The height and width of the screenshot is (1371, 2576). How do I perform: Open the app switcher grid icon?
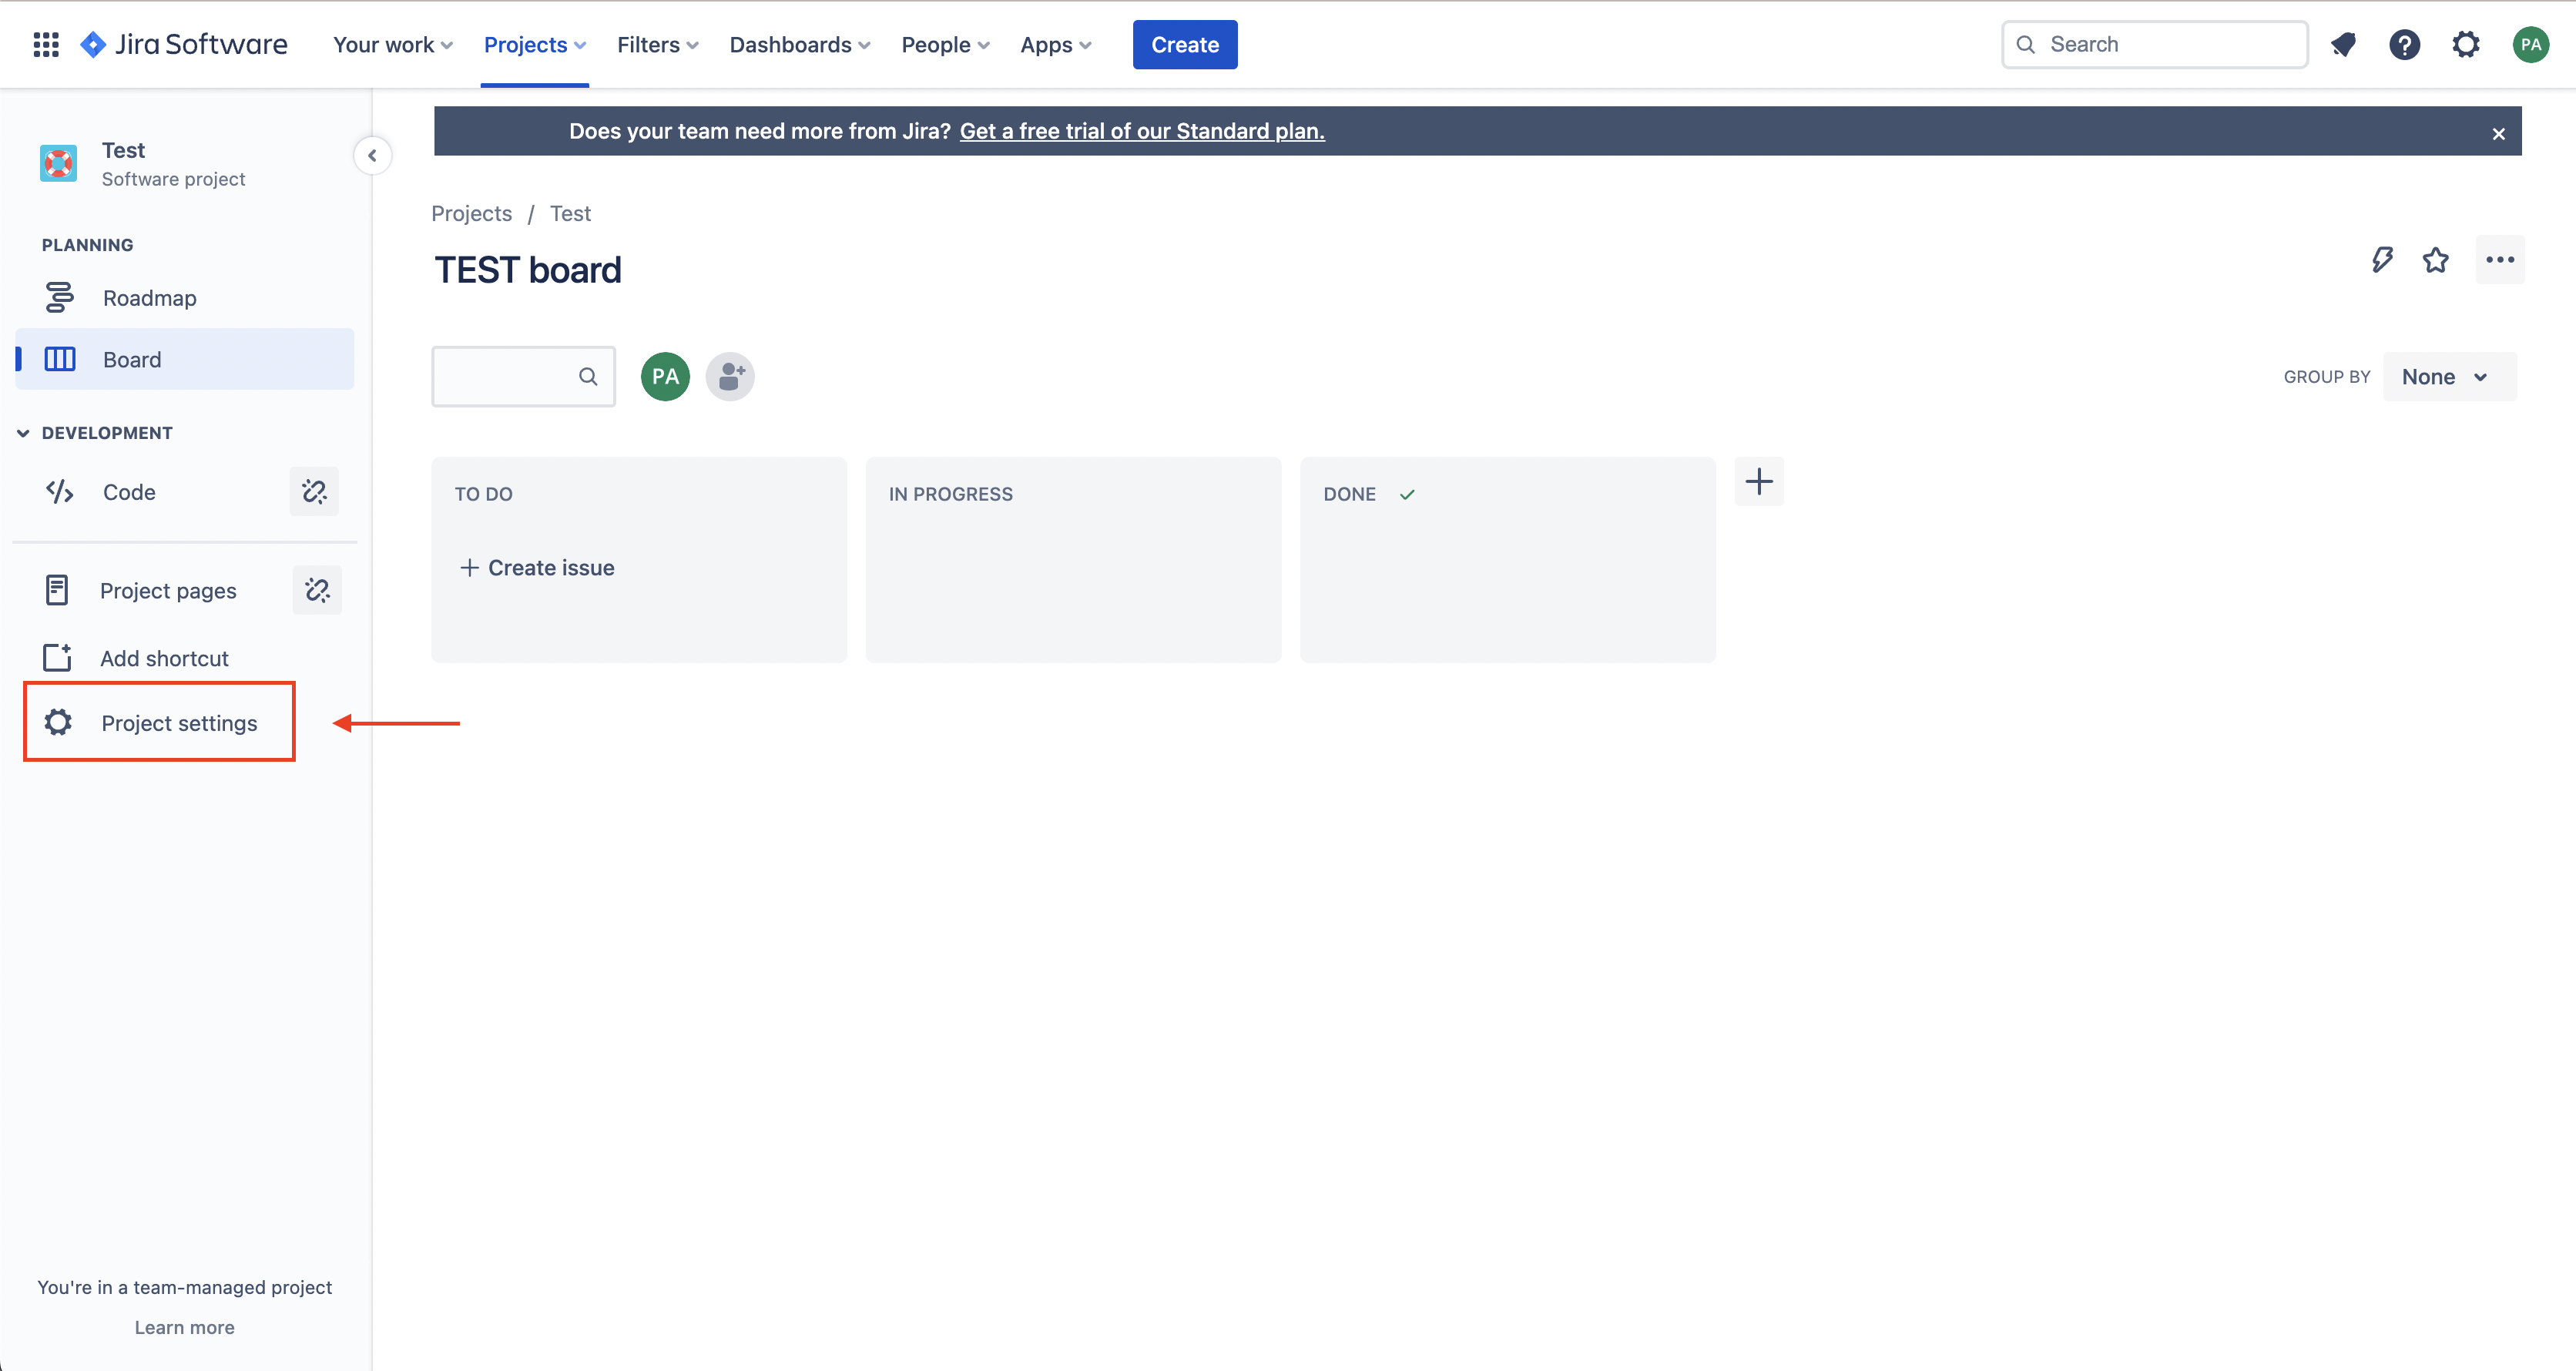click(x=46, y=44)
